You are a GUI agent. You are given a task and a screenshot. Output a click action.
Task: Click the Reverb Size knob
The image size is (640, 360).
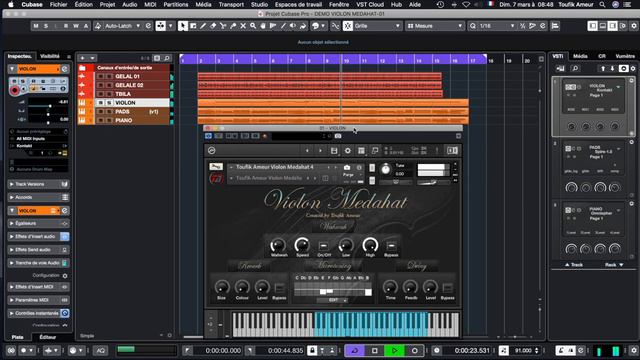point(222,287)
